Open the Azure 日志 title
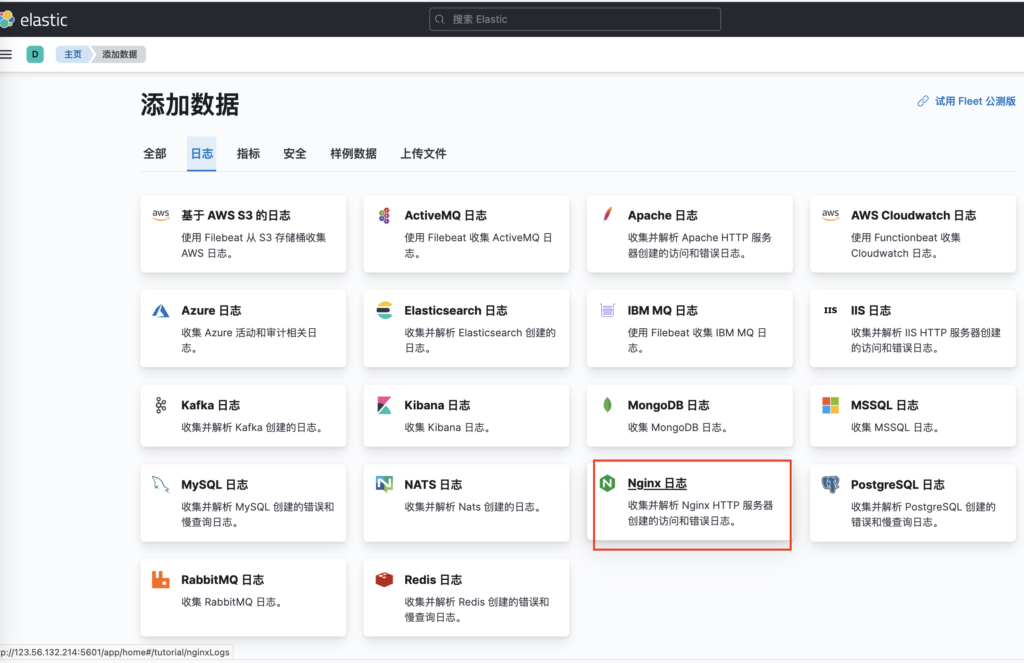The height and width of the screenshot is (663, 1024). point(211,310)
